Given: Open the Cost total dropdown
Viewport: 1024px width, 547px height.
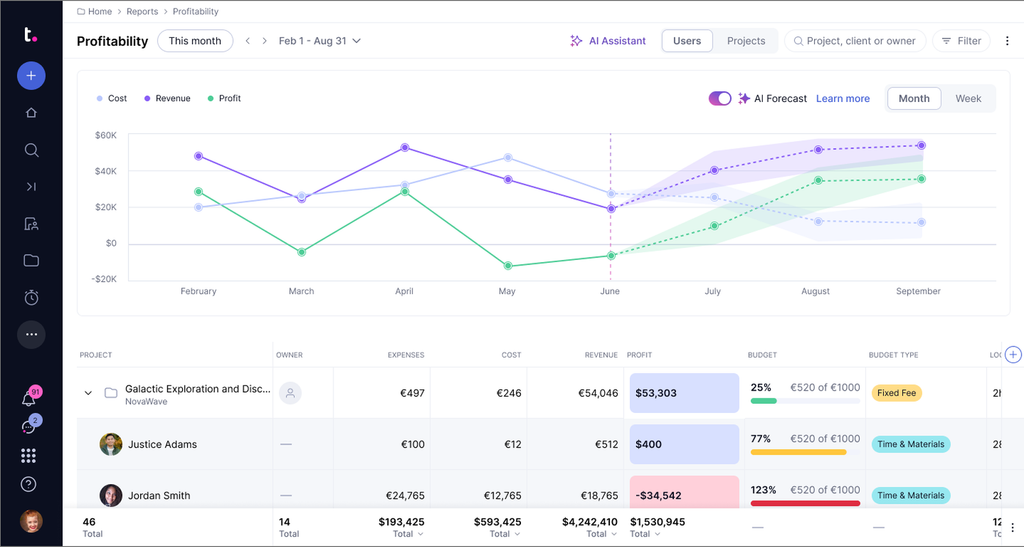Looking at the screenshot, I should click(505, 533).
